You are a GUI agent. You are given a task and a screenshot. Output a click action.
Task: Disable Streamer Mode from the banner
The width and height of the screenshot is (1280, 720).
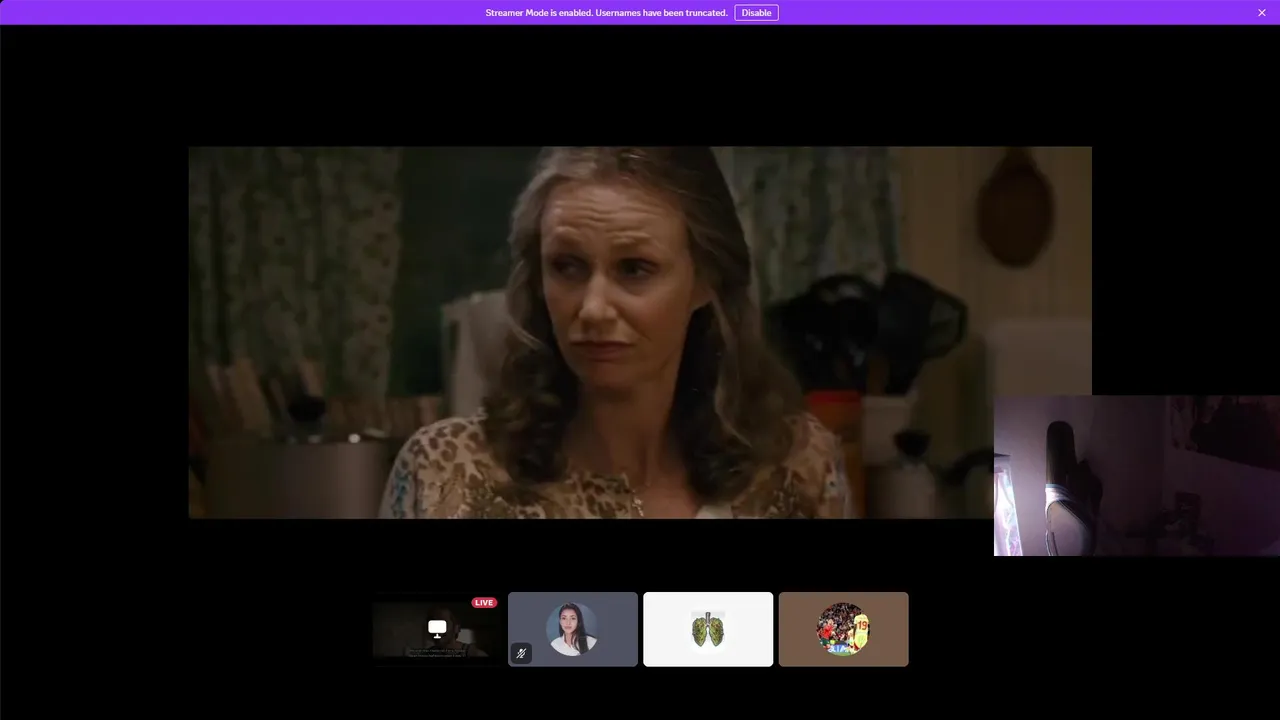click(756, 13)
